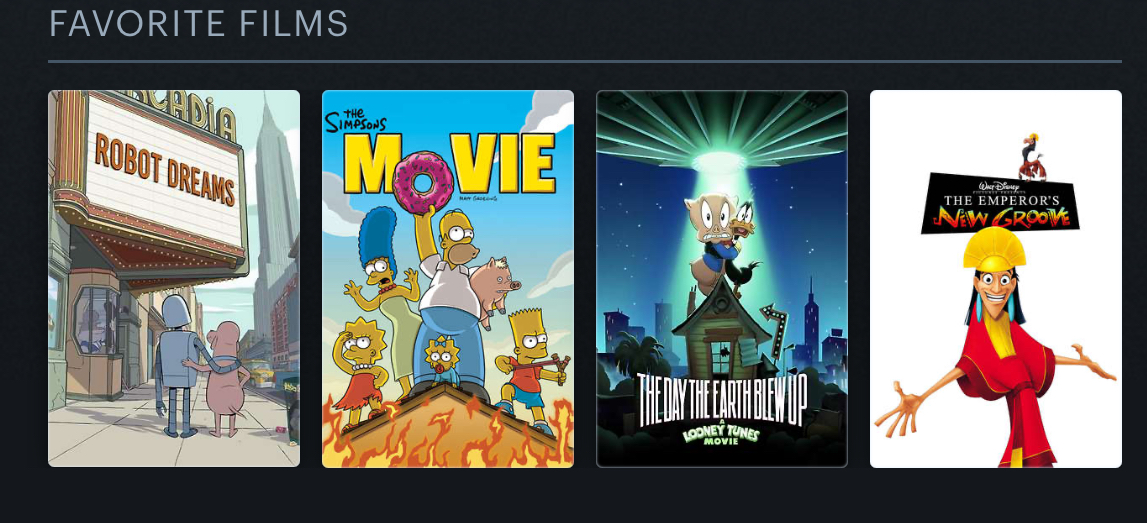The height and width of the screenshot is (523, 1147).
Task: Open The Emperor's New Groove poster
Action: (996, 278)
